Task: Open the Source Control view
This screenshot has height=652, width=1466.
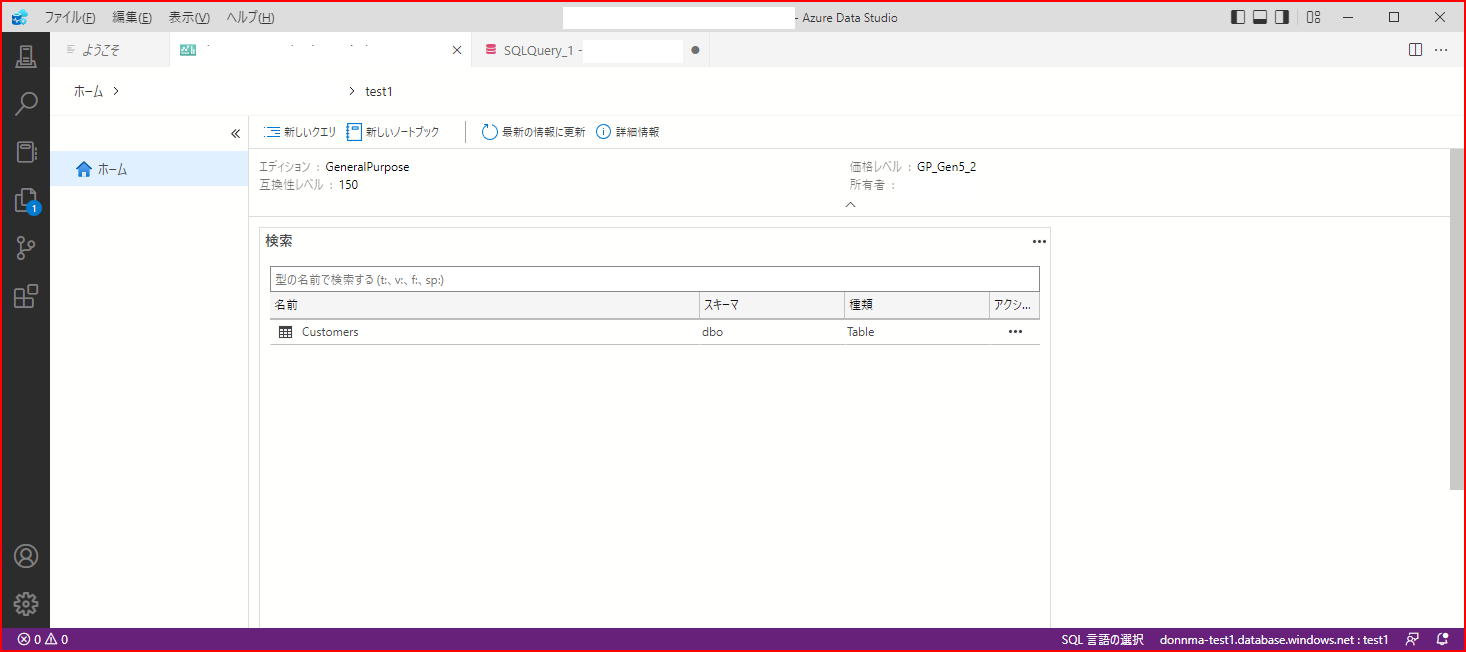Action: [26, 249]
